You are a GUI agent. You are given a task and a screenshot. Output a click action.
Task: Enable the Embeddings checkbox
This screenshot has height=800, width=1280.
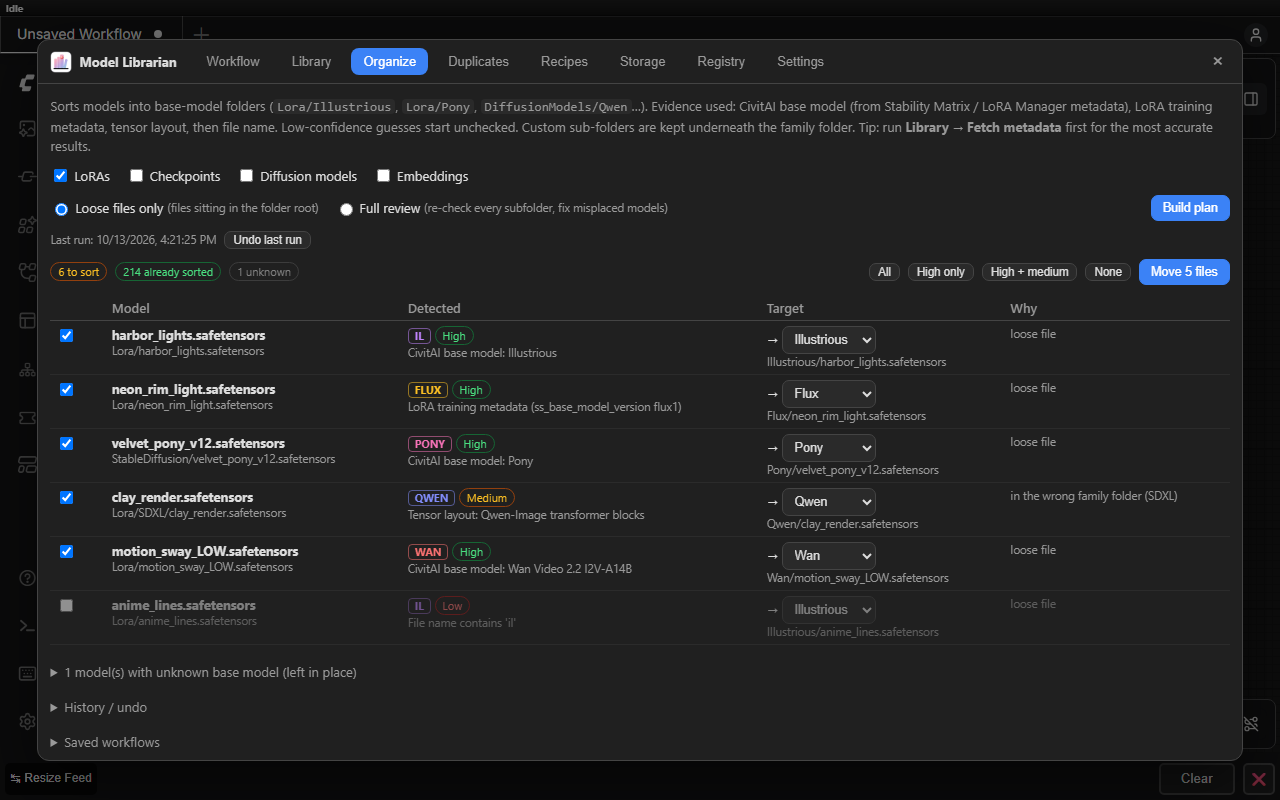tap(383, 176)
